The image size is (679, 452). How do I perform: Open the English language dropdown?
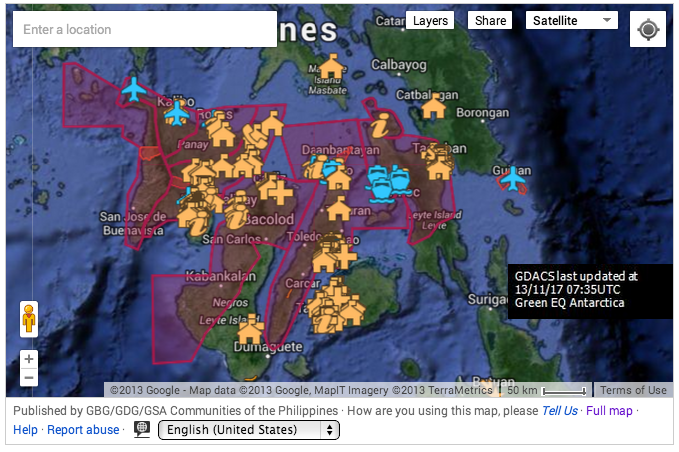[249, 430]
